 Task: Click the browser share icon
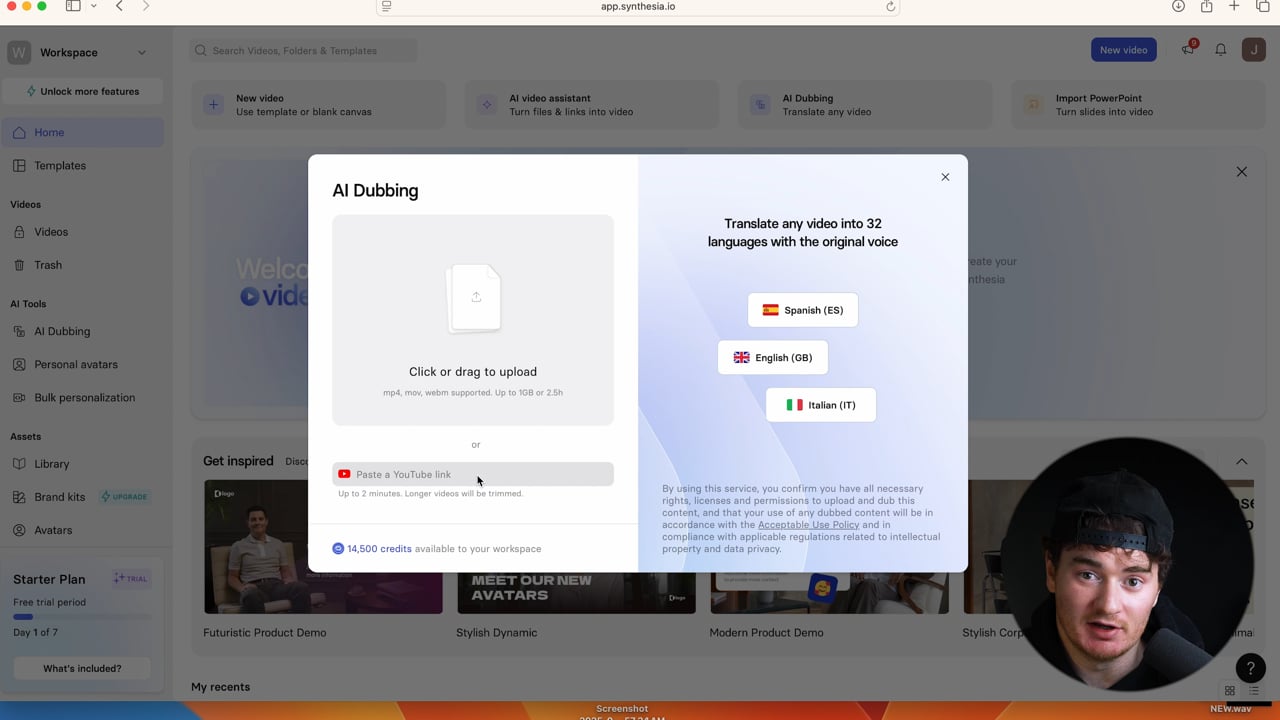coord(1206,6)
